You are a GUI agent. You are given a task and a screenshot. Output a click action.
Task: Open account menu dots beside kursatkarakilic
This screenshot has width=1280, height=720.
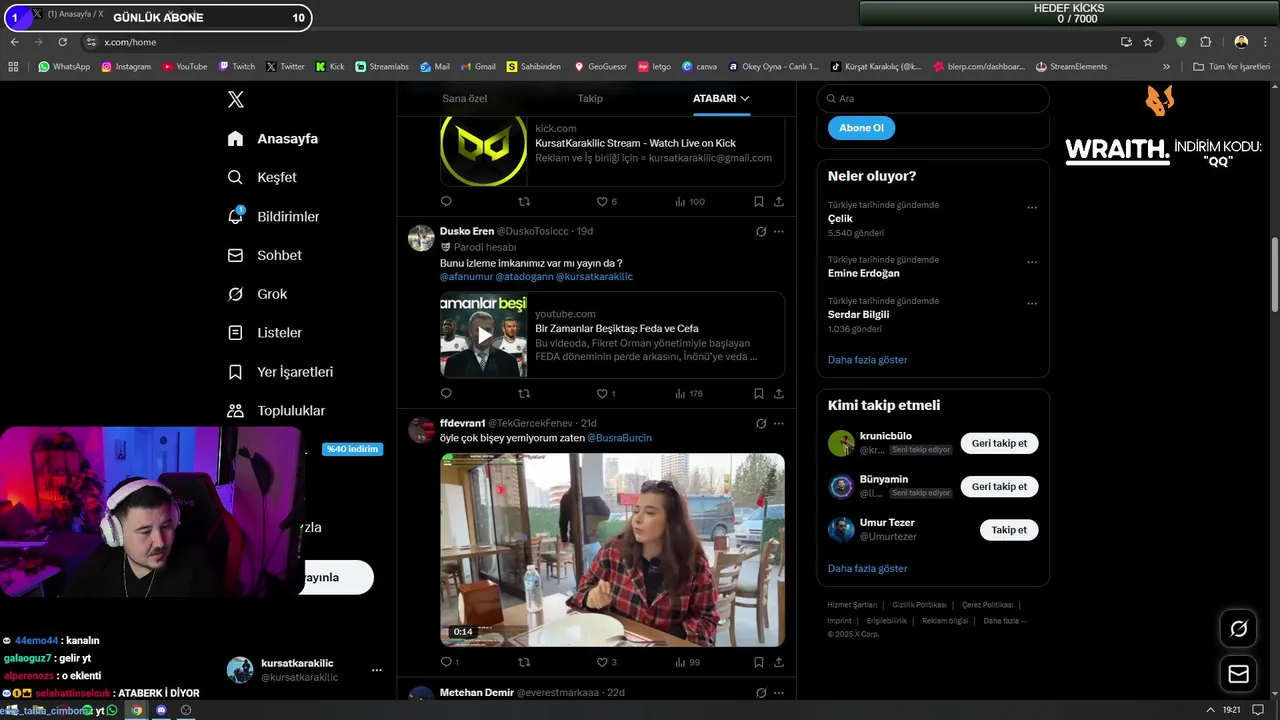pyautogui.click(x=377, y=670)
